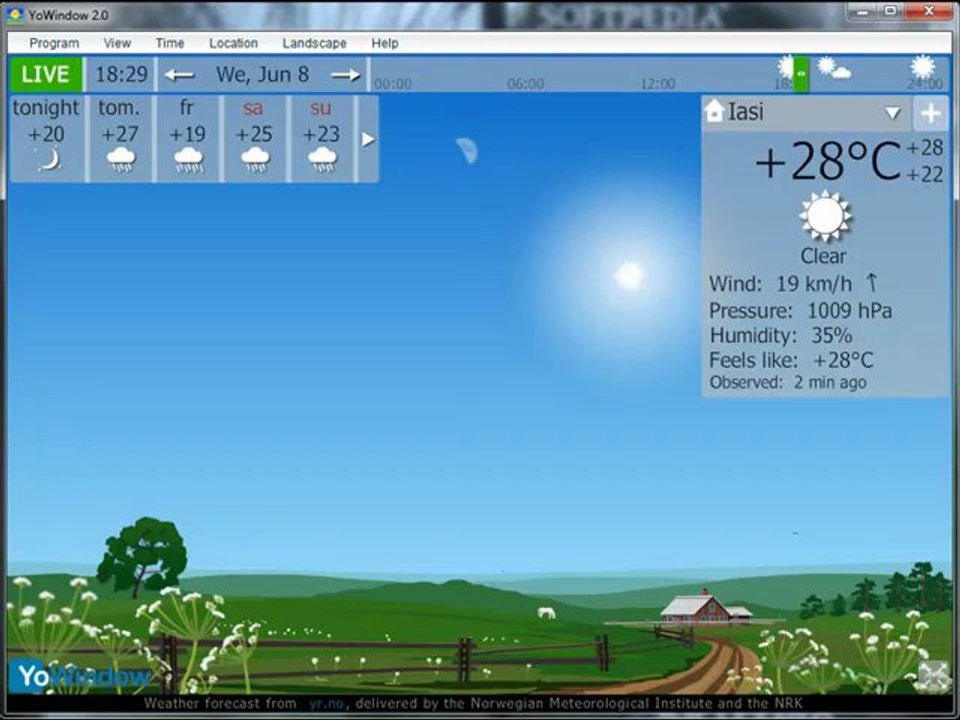The image size is (960, 720).
Task: Open the Landscape menu
Action: coord(314,43)
